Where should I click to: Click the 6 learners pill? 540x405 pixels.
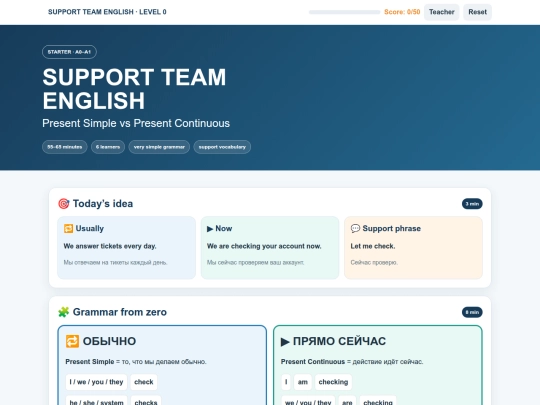[108, 147]
